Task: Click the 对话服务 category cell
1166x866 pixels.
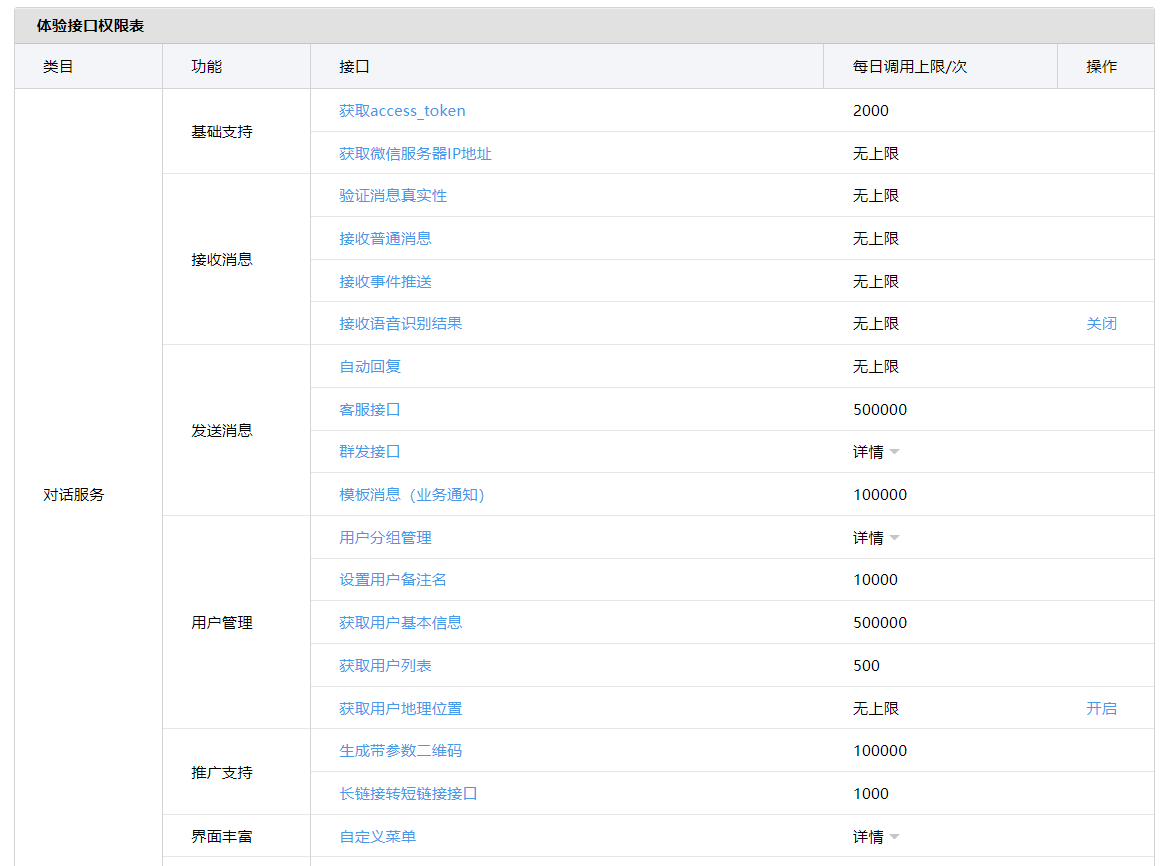Action: (x=74, y=494)
